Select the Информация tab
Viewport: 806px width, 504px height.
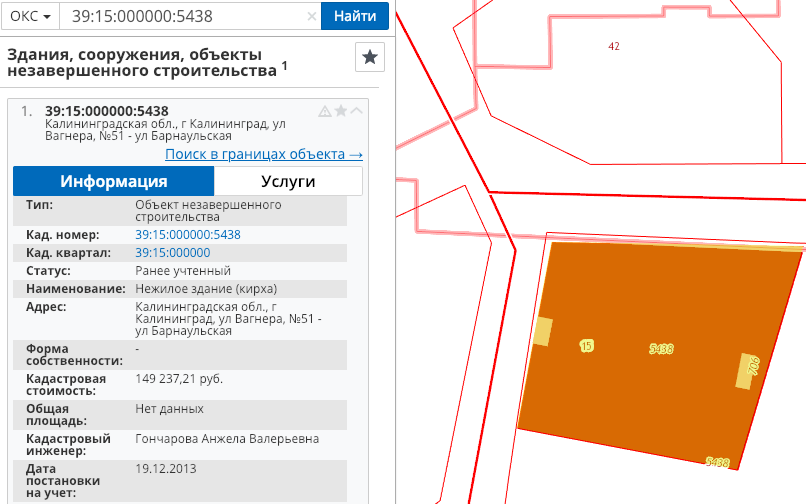[x=113, y=181]
